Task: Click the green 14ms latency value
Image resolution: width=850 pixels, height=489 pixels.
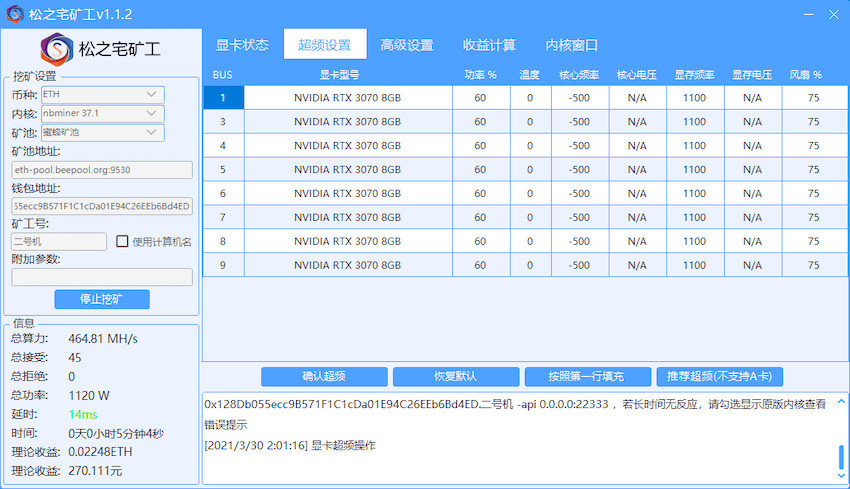Action: coord(83,415)
